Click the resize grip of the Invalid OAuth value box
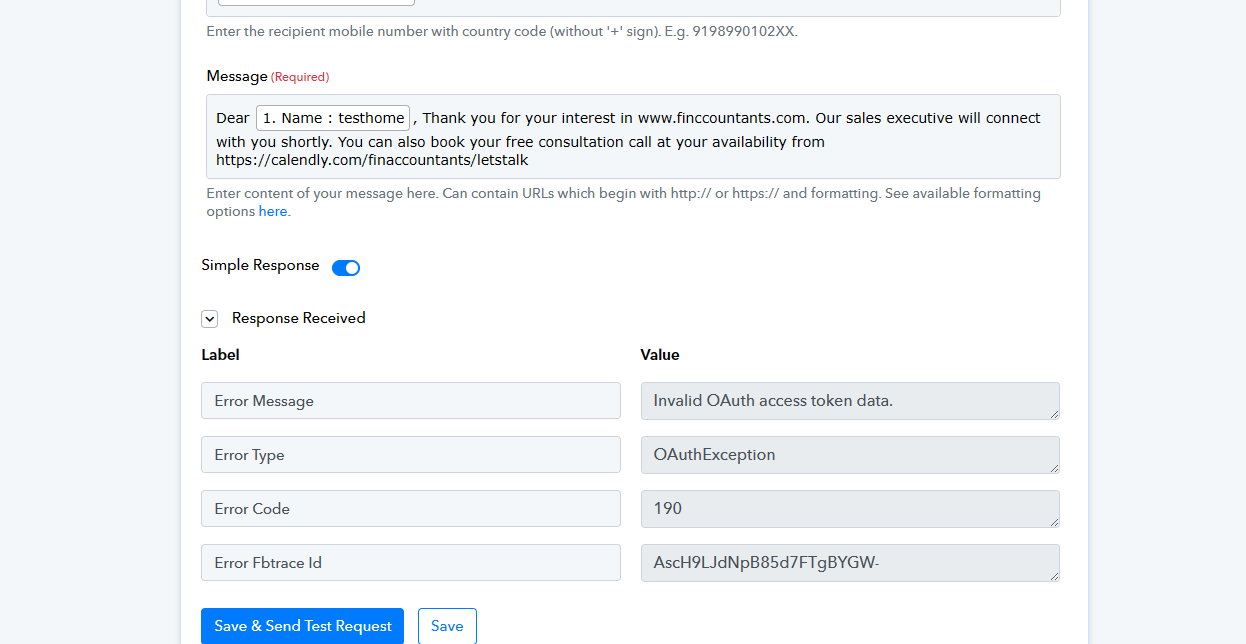Screen dimensions: 1246x644 click(1053, 413)
